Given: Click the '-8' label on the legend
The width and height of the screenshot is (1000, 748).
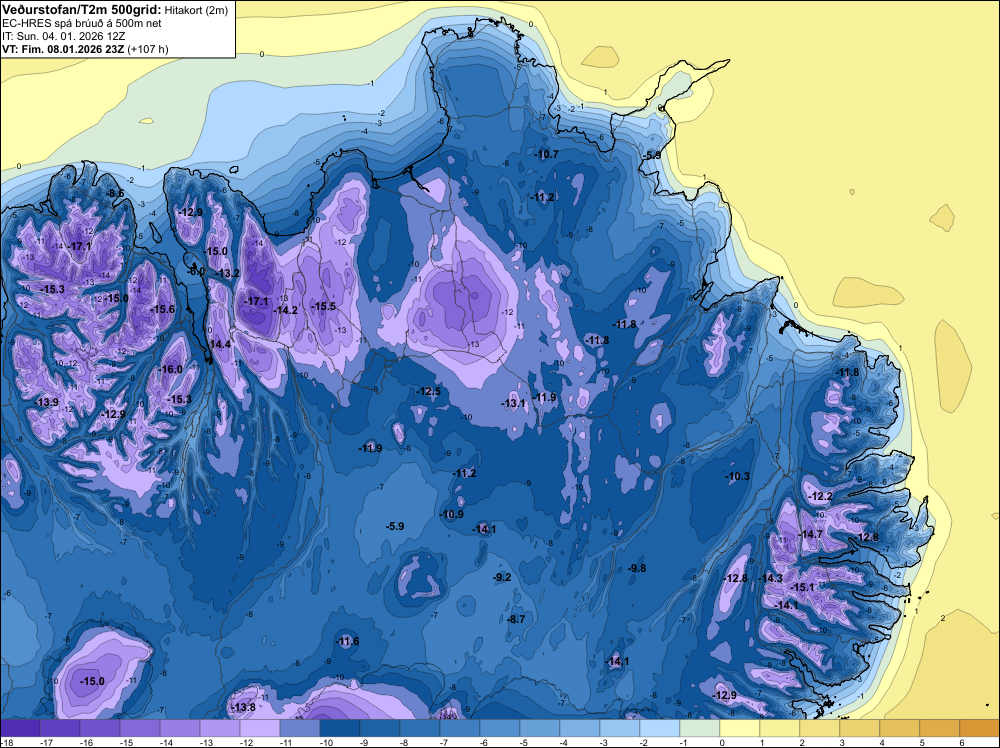Looking at the screenshot, I should (402, 742).
